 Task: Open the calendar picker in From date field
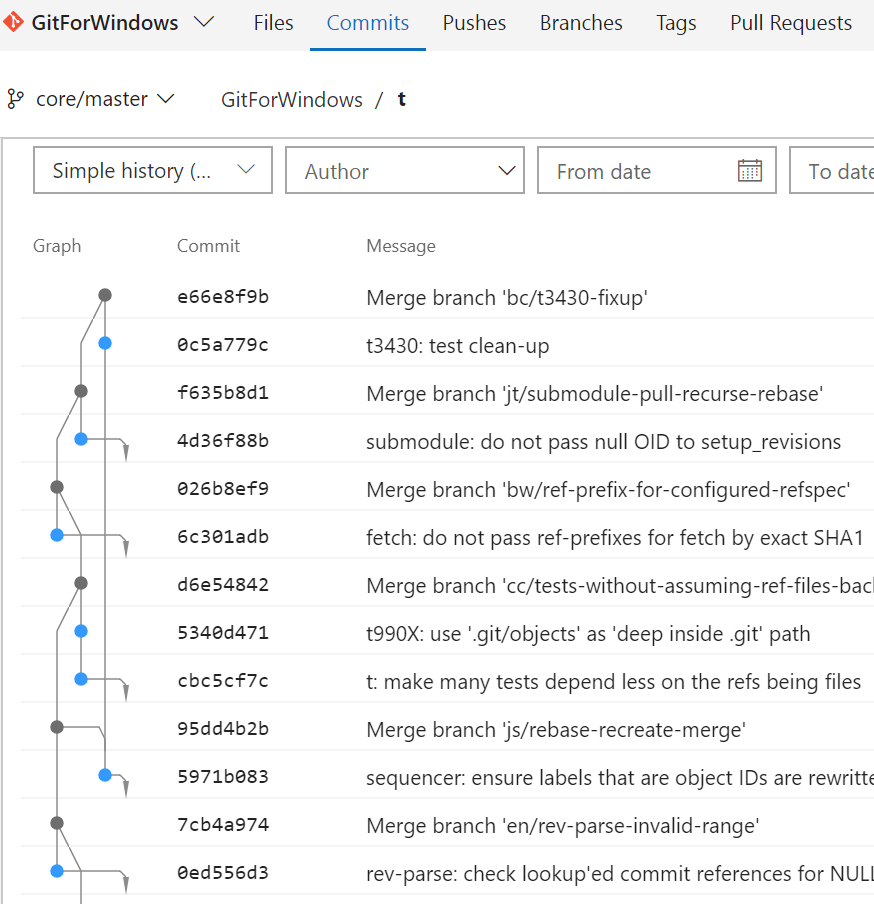coord(750,170)
